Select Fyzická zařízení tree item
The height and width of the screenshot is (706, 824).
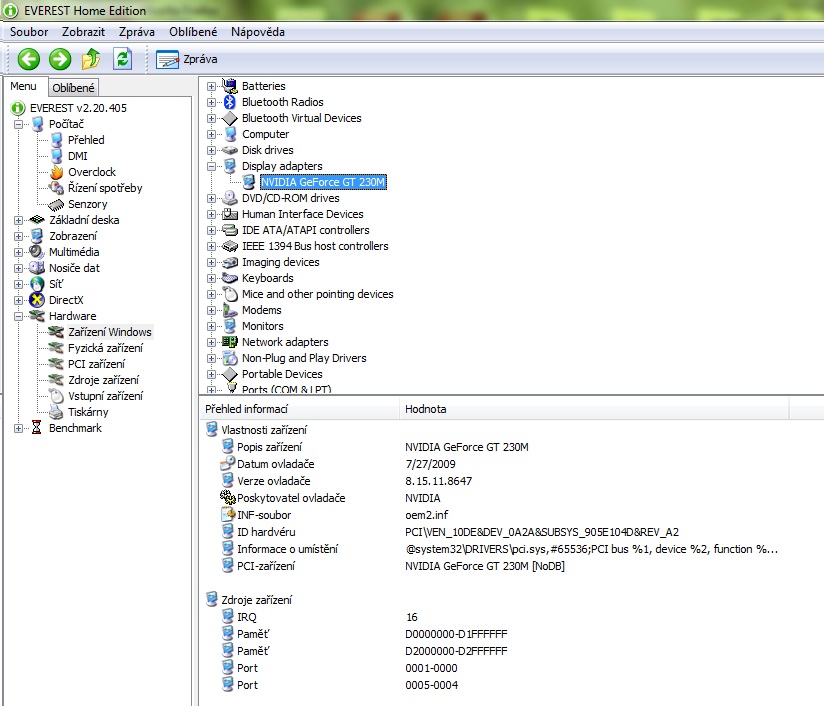tap(105, 348)
